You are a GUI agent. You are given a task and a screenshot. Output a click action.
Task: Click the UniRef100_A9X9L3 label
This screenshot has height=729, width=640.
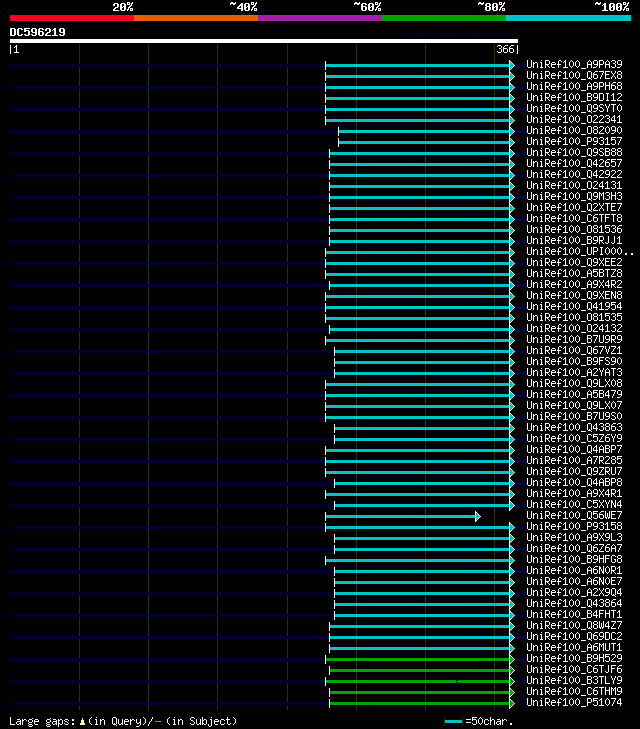click(x=574, y=537)
